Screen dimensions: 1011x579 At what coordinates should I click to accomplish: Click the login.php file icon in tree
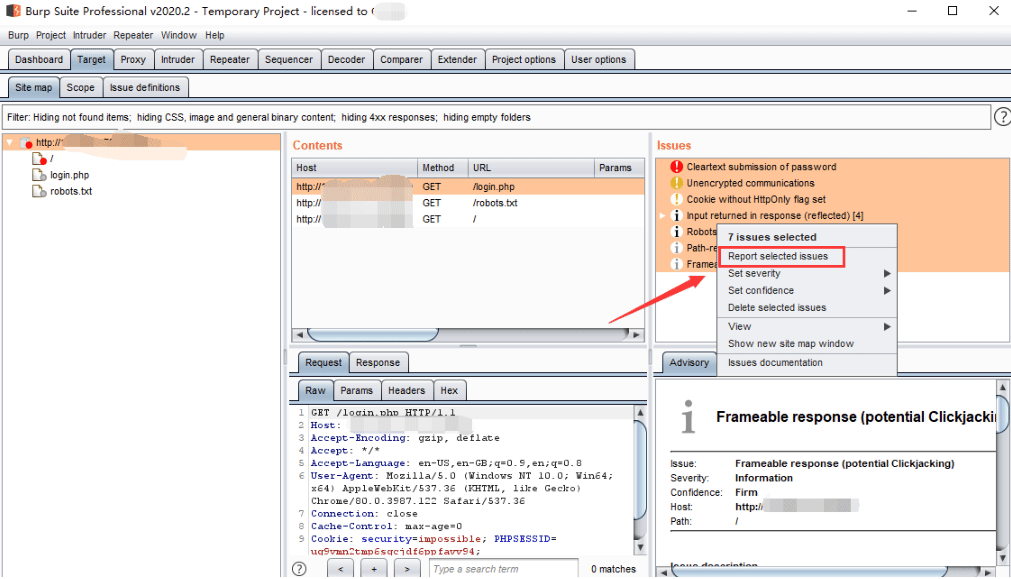point(39,175)
